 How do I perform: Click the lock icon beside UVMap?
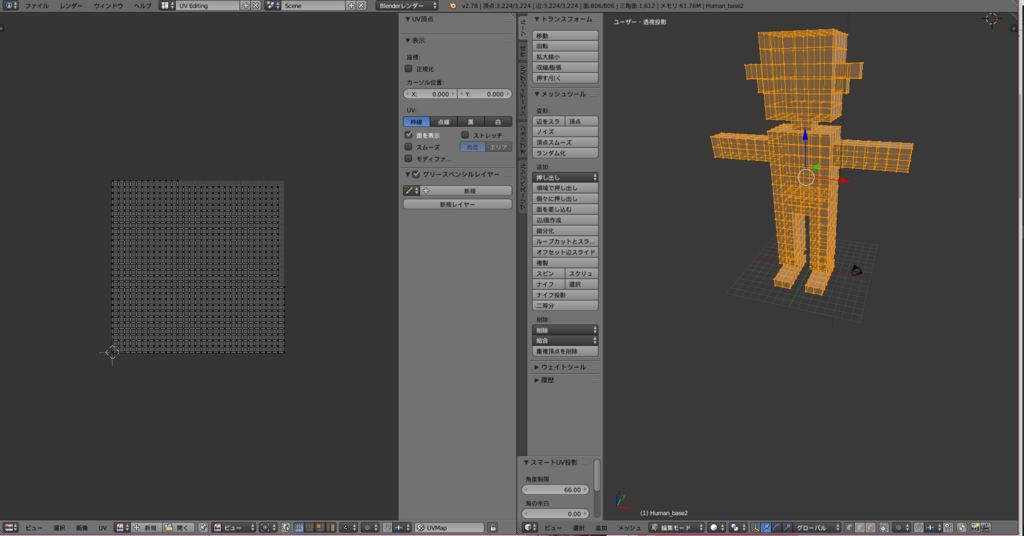[x=493, y=528]
